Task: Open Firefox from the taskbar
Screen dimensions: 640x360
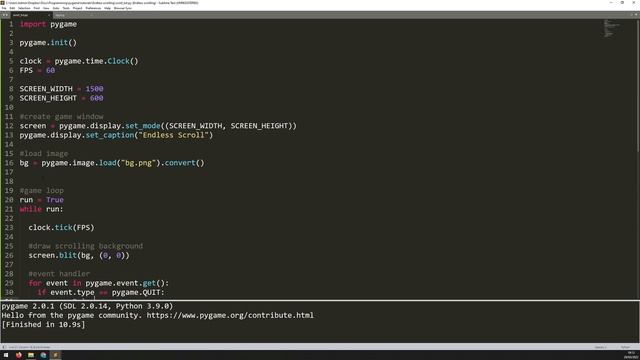Action: (x=19, y=355)
